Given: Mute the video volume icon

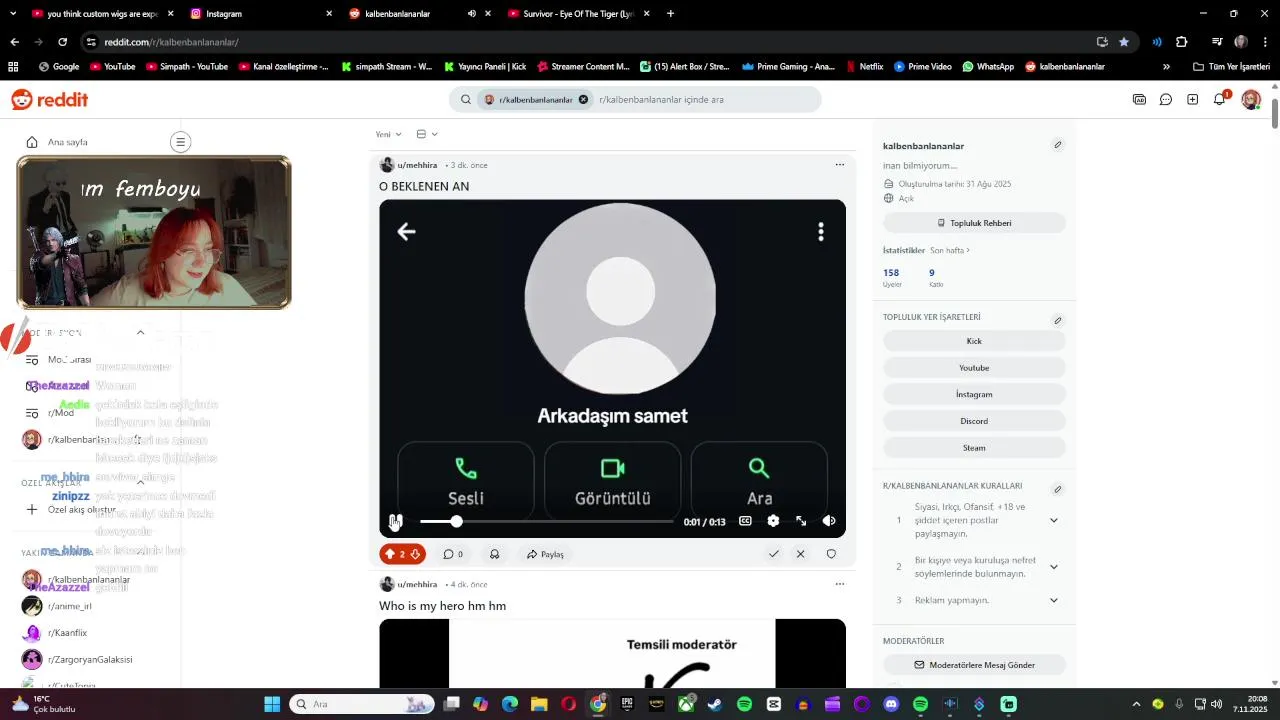Looking at the screenshot, I should tap(829, 521).
